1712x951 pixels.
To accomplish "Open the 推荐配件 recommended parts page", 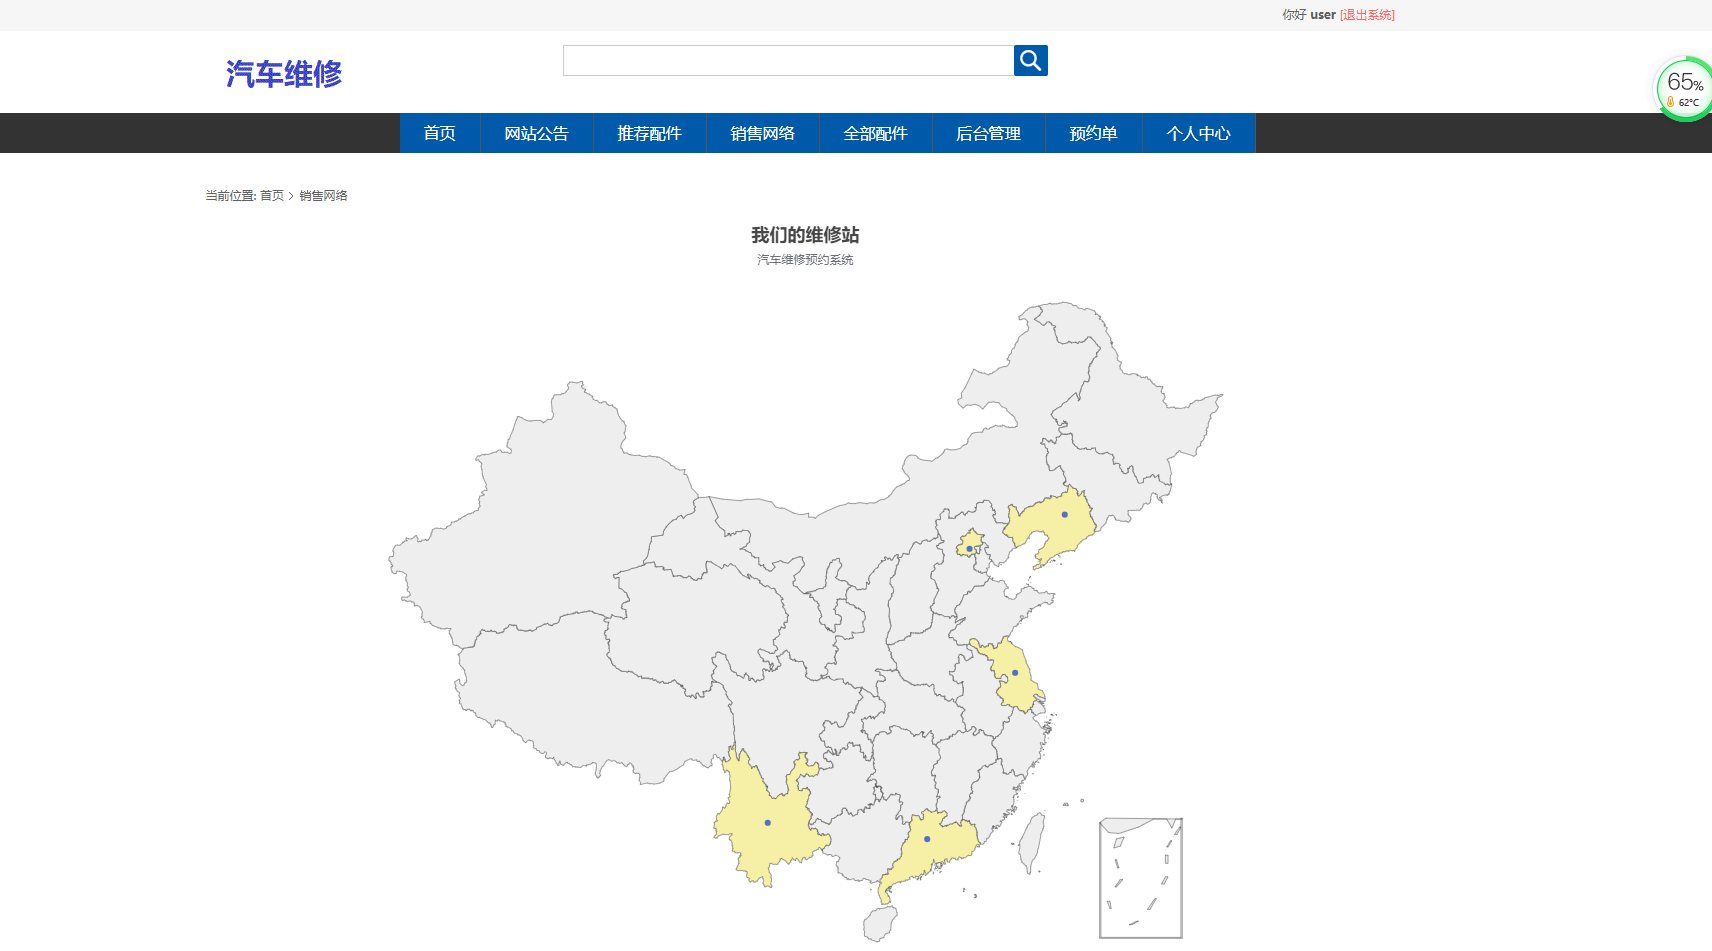I will pos(650,133).
